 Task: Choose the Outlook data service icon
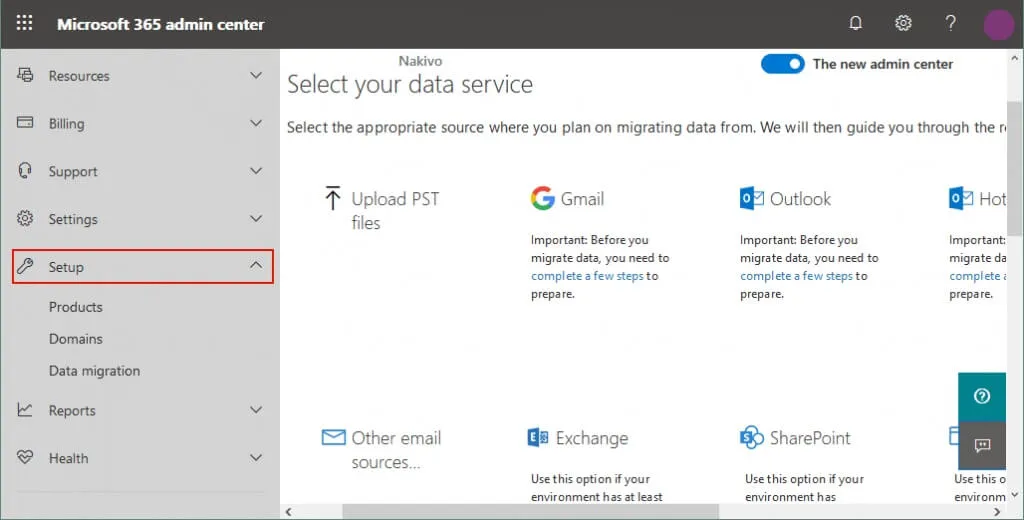pos(752,198)
